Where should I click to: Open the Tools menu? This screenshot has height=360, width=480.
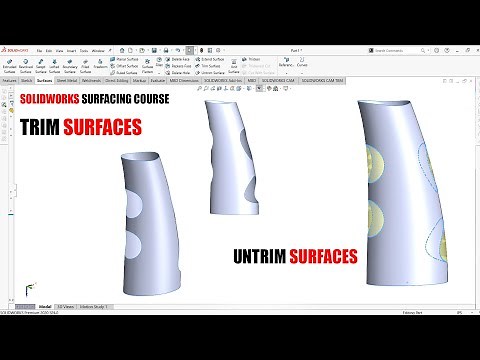84,51
